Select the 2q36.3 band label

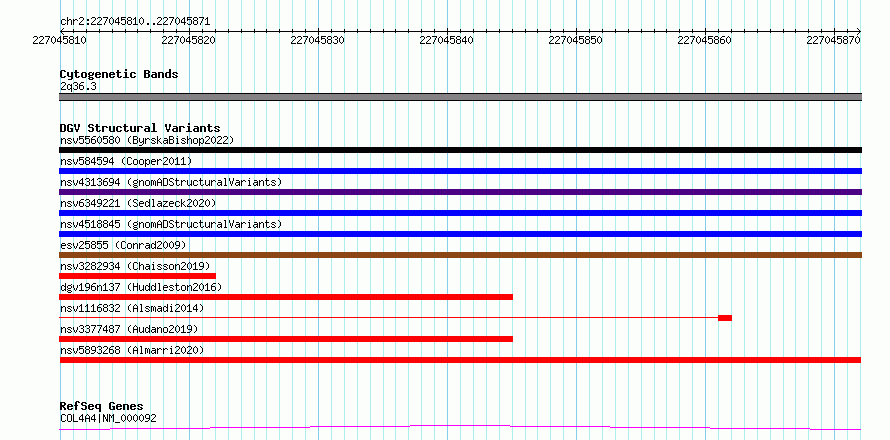pyautogui.click(x=78, y=86)
